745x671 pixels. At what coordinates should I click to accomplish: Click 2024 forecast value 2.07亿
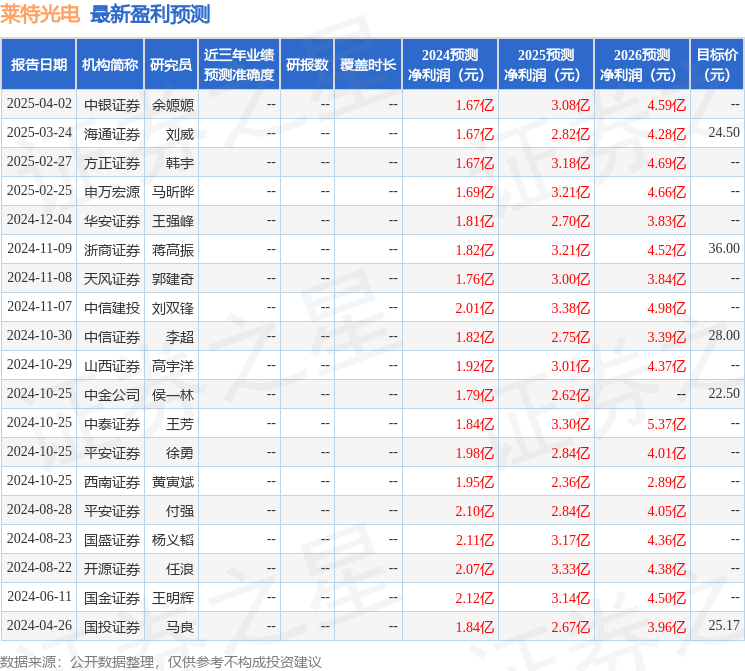(475, 569)
